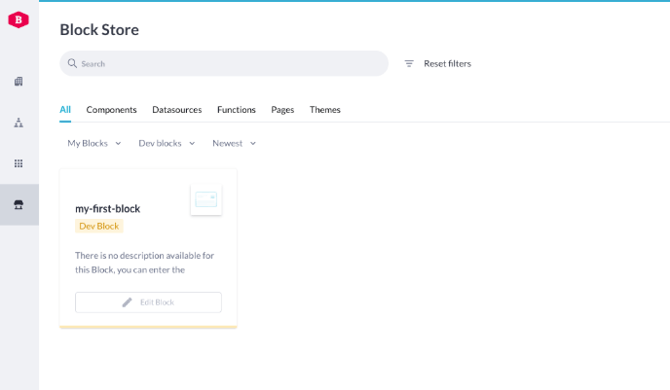
Task: Click the filter lines icon
Action: pyautogui.click(x=409, y=64)
